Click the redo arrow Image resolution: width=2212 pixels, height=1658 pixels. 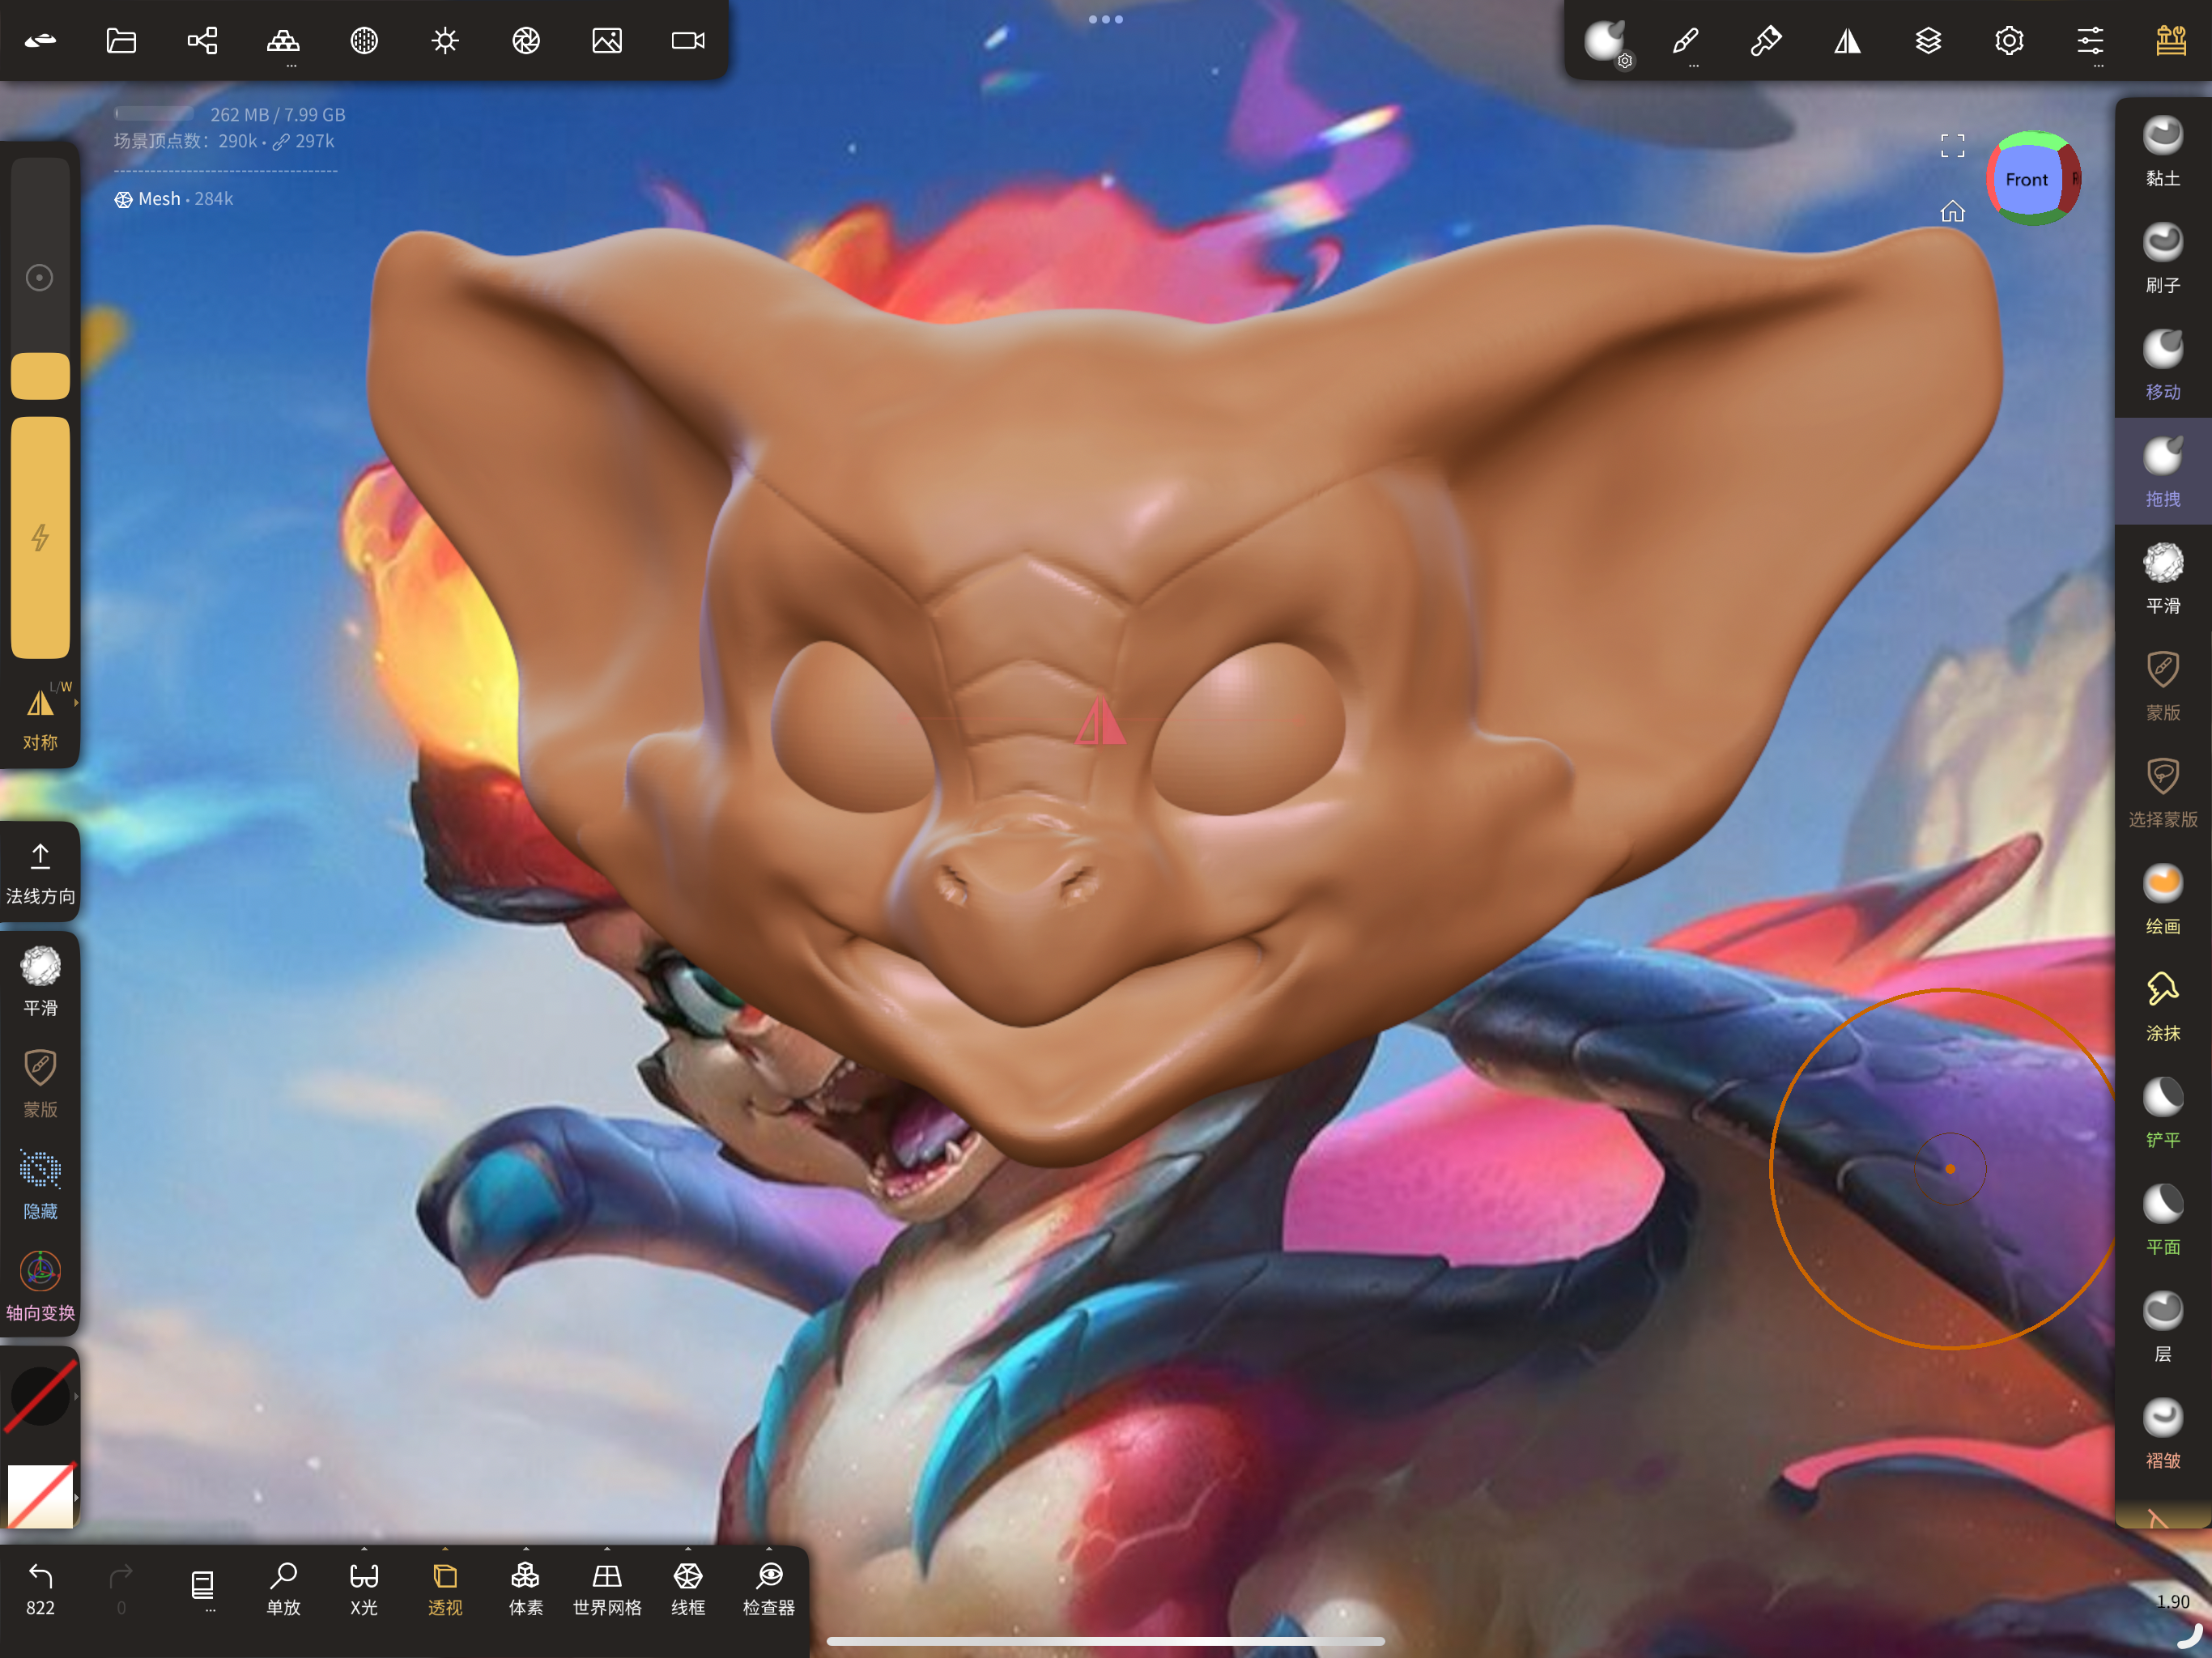point(121,1588)
